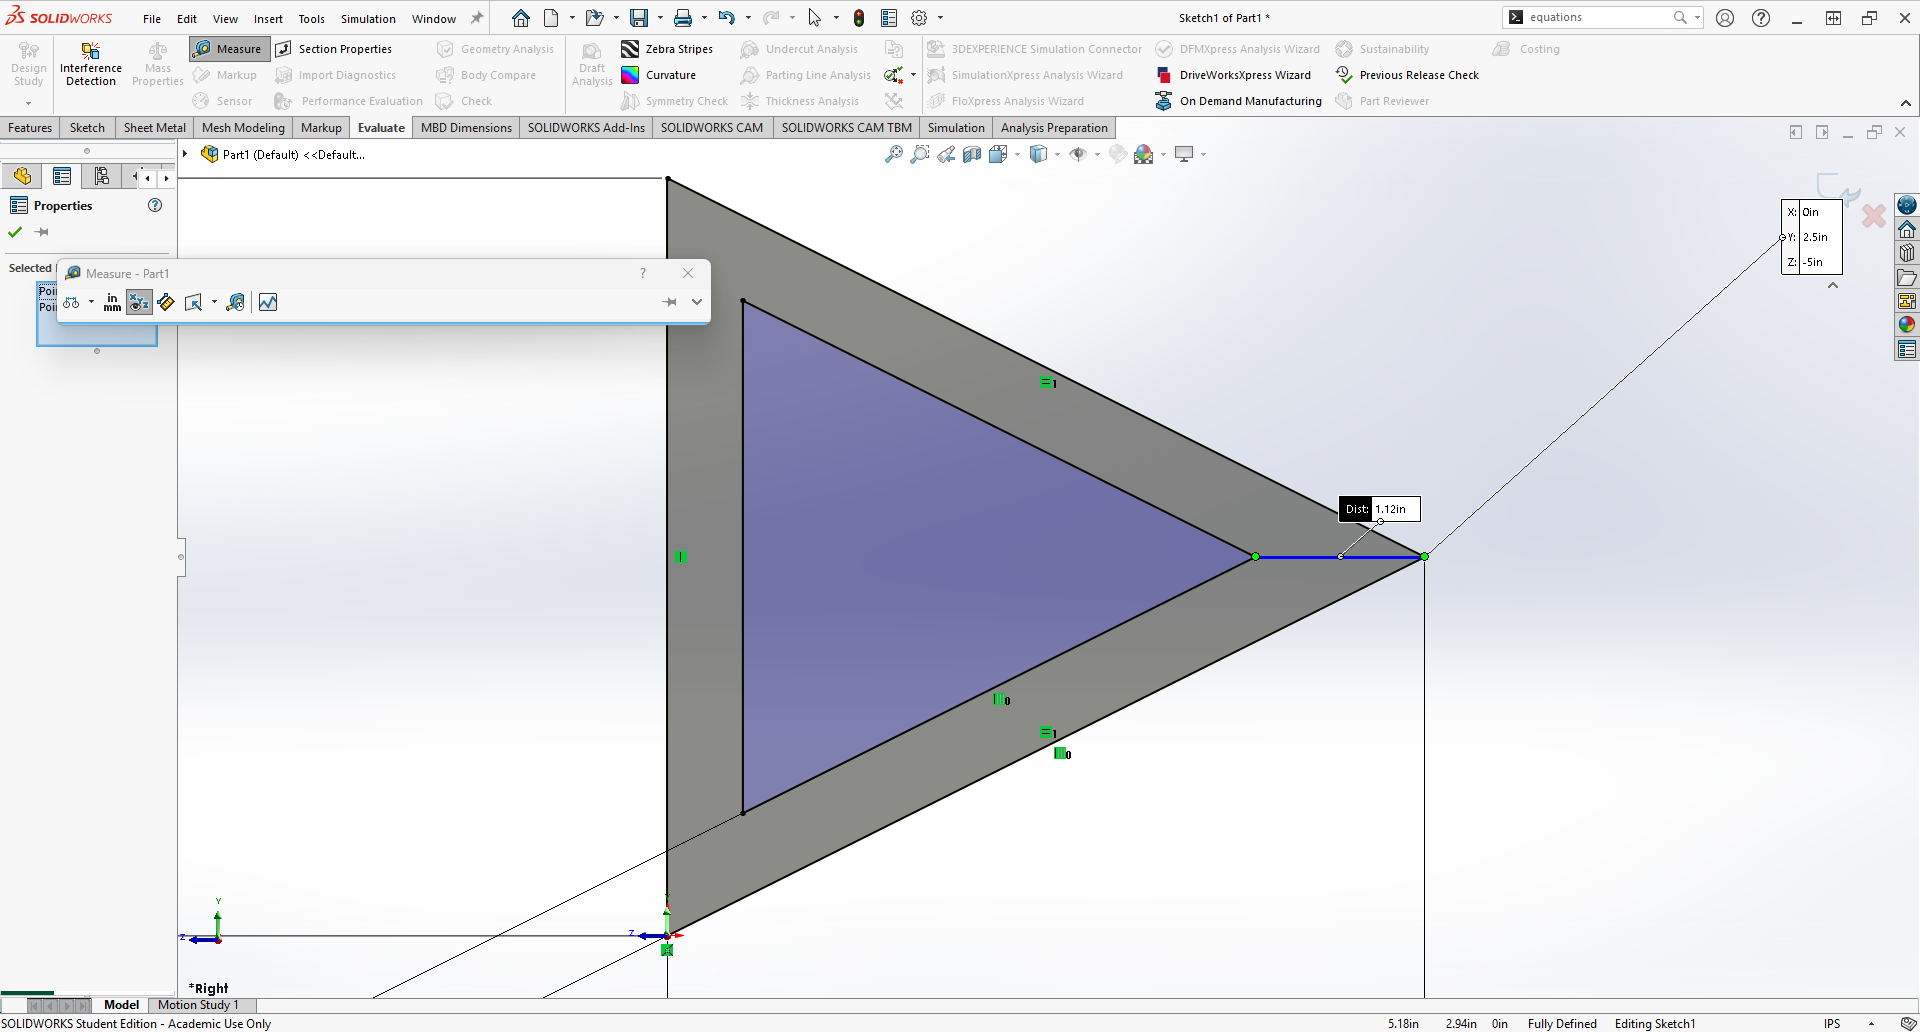Click the Dist 1.12in measurement callout
Image resolution: width=1920 pixels, height=1032 pixels.
pos(1379,509)
